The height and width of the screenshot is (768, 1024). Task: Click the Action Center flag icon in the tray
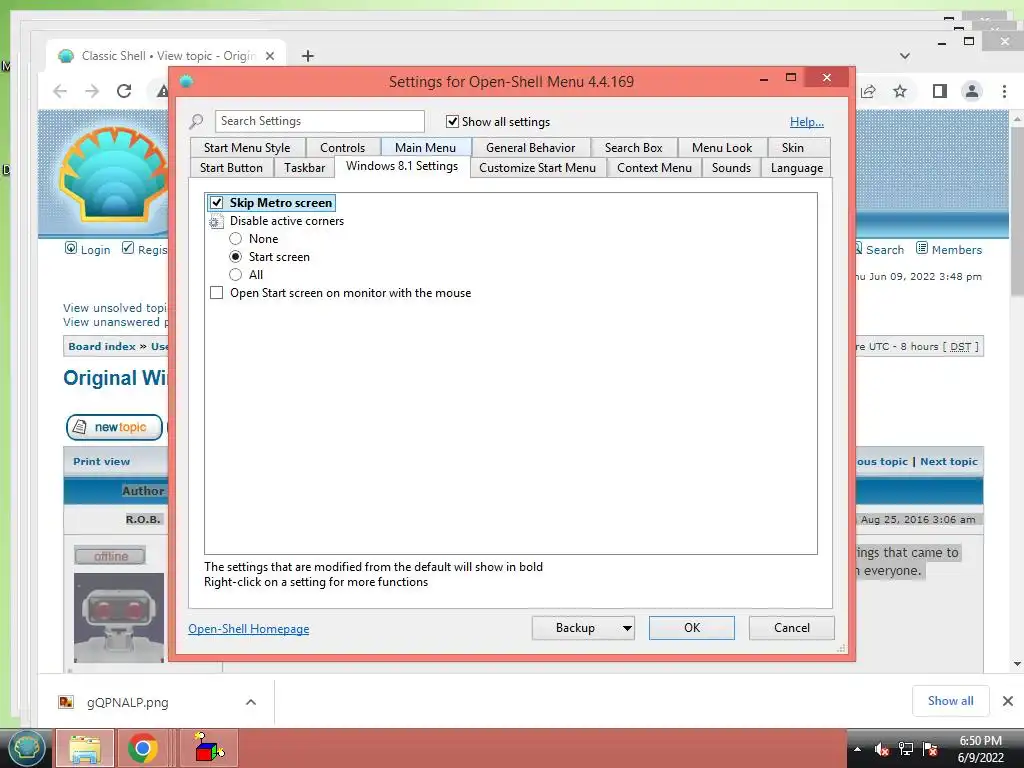pos(930,749)
